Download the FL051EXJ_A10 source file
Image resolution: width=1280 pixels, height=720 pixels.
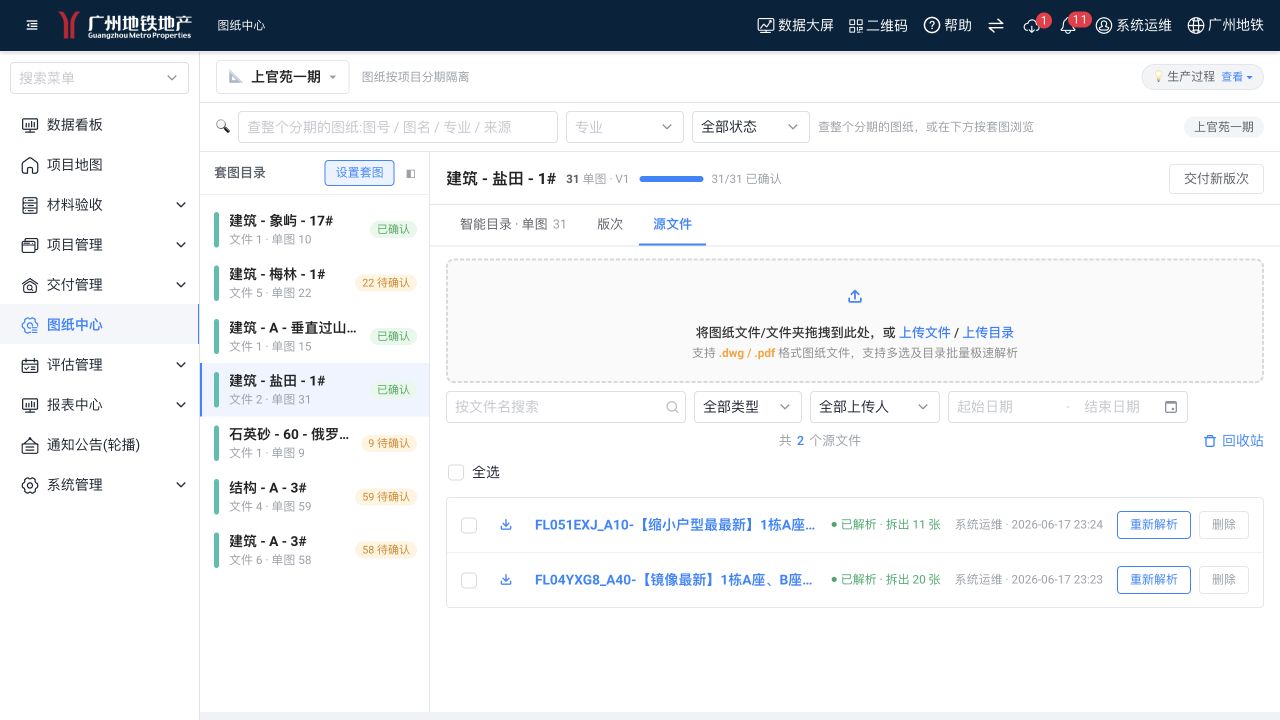[506, 525]
